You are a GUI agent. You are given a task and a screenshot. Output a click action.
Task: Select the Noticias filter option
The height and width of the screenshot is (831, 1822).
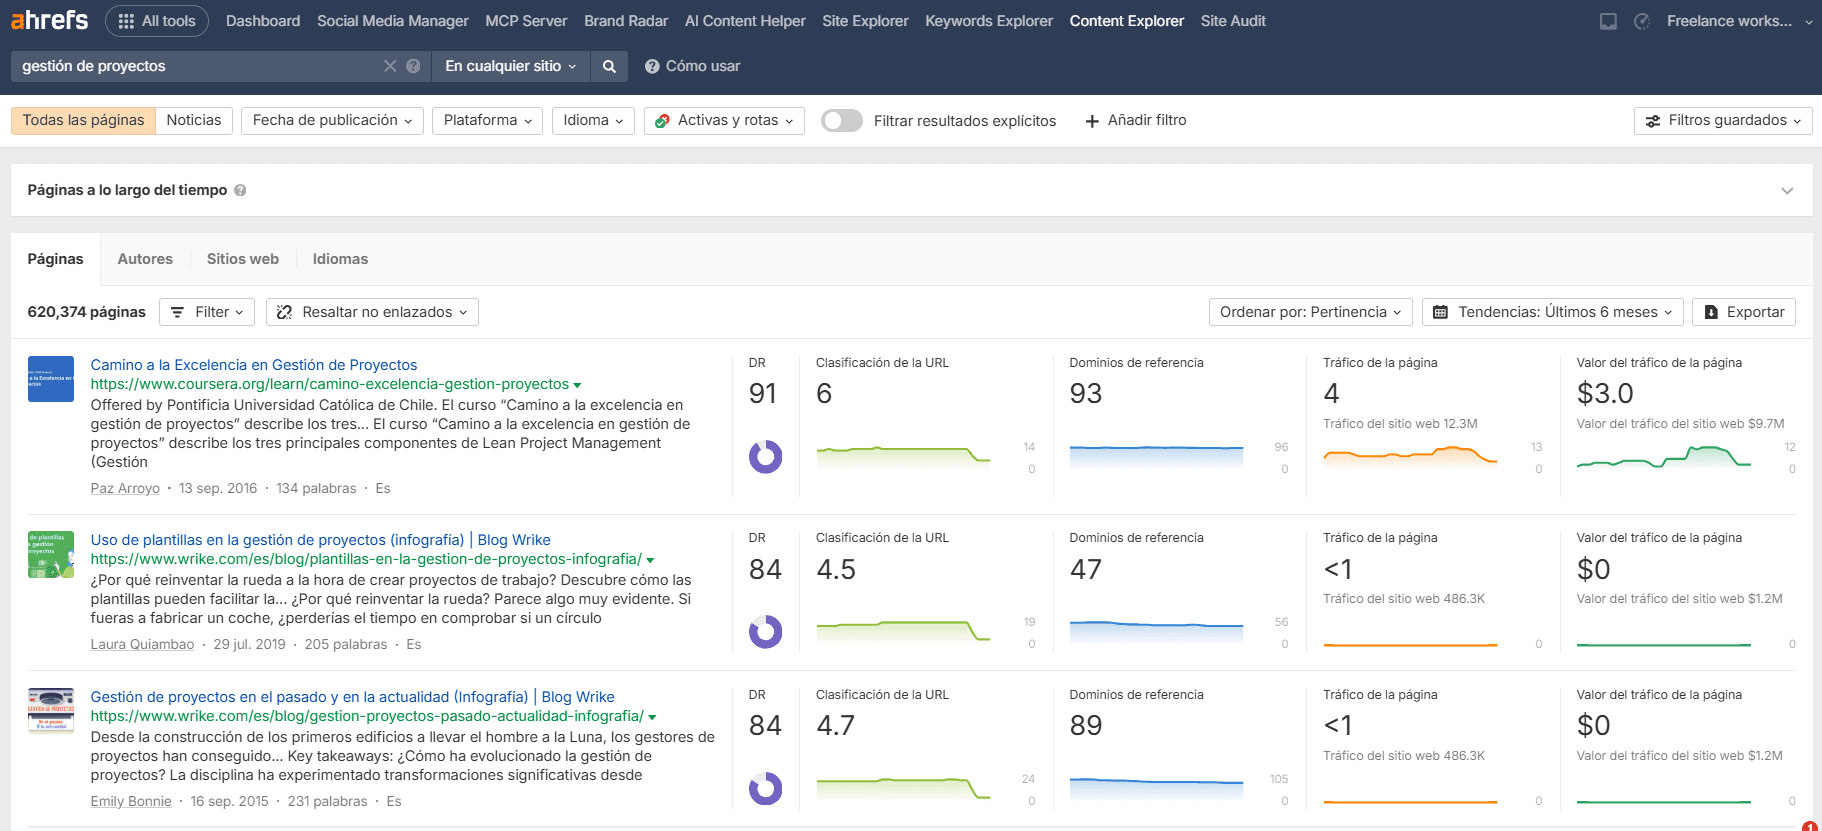[x=194, y=120]
